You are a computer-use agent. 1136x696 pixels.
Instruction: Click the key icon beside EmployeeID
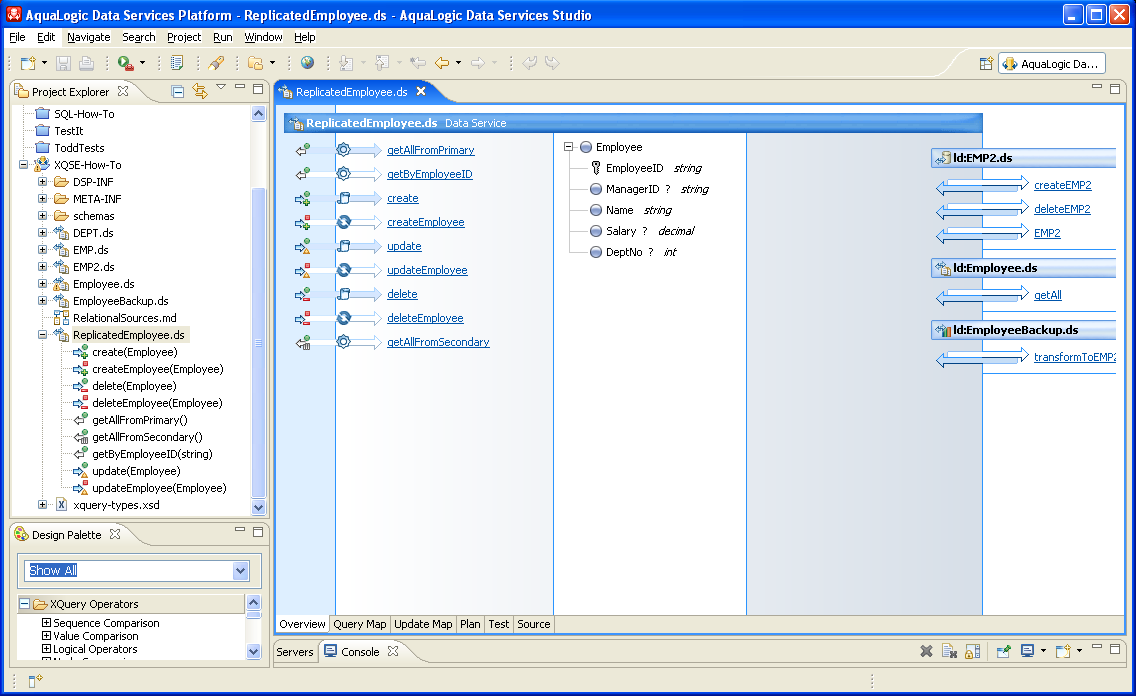click(596, 168)
